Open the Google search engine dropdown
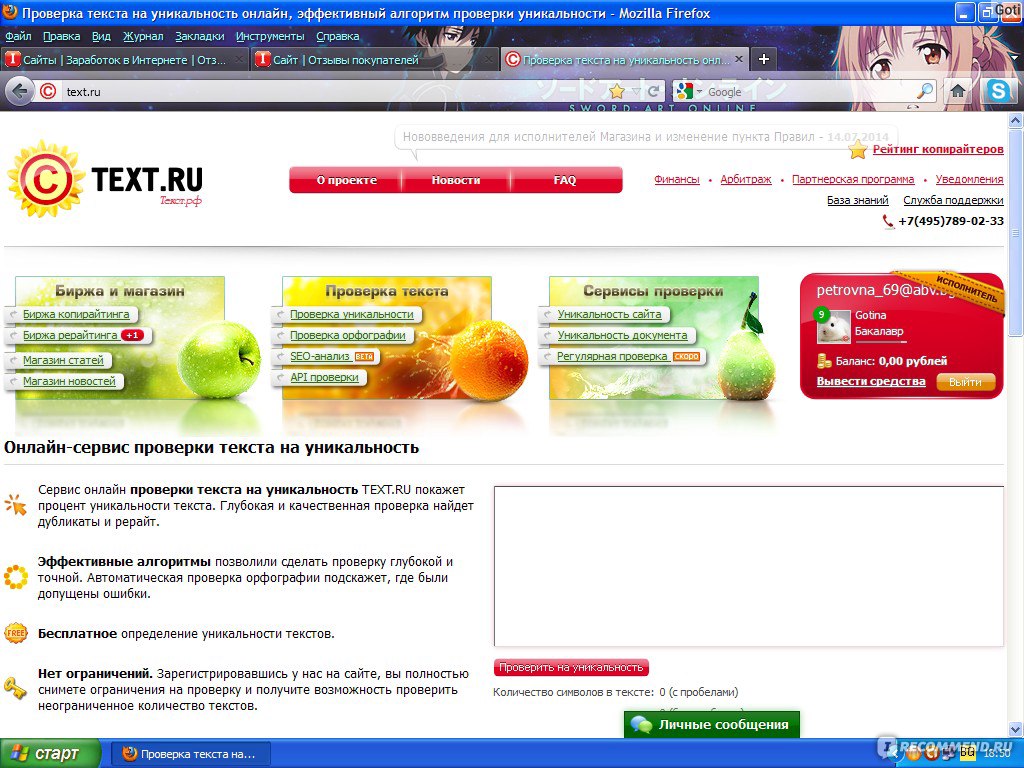The image size is (1024, 768). [x=699, y=91]
